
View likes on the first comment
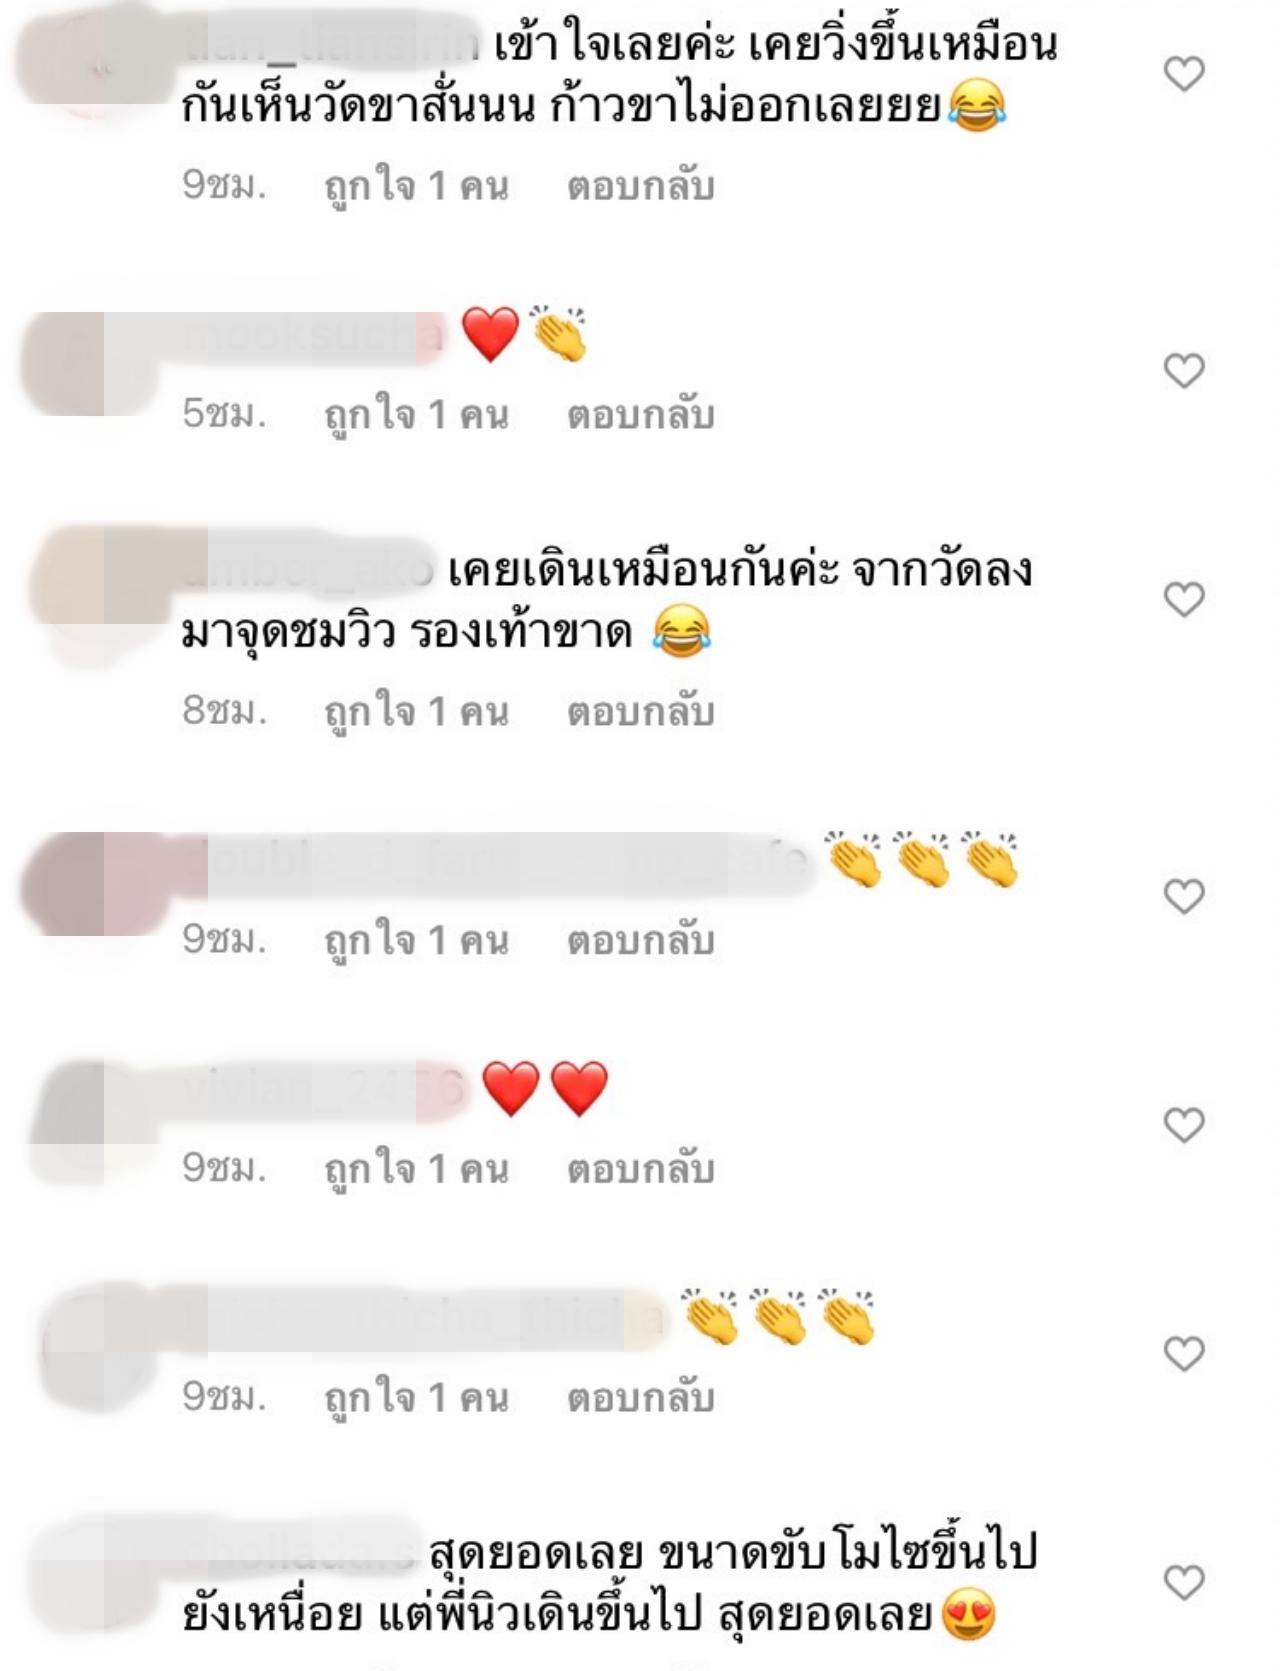[417, 187]
